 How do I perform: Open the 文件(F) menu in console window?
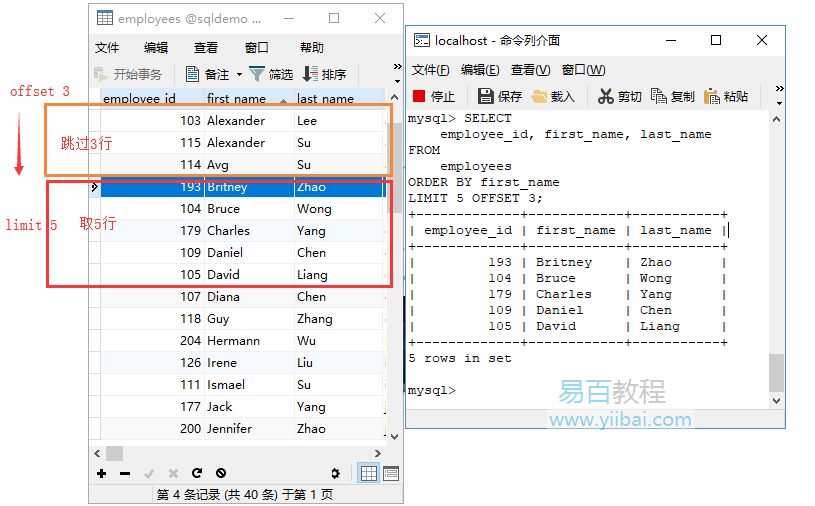click(430, 70)
